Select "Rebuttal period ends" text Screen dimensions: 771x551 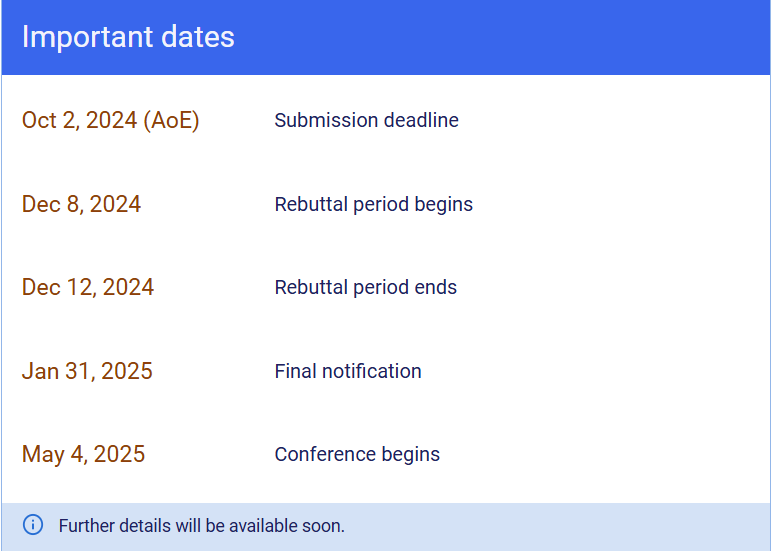click(x=365, y=288)
